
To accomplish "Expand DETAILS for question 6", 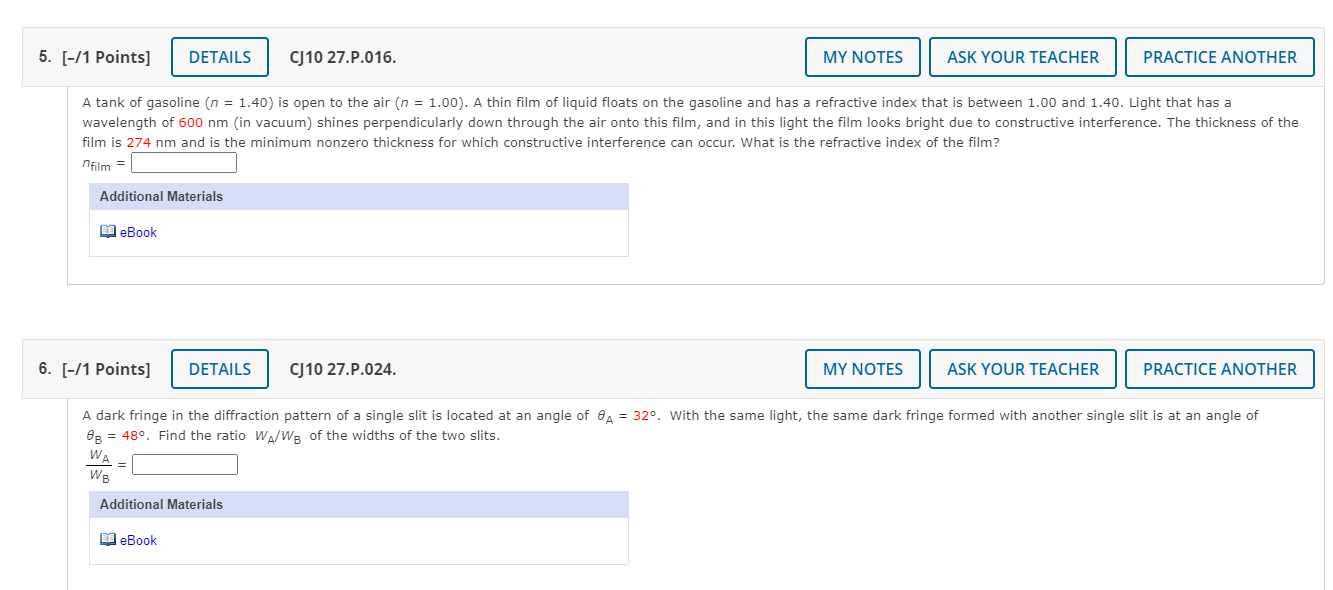I will click(220, 369).
